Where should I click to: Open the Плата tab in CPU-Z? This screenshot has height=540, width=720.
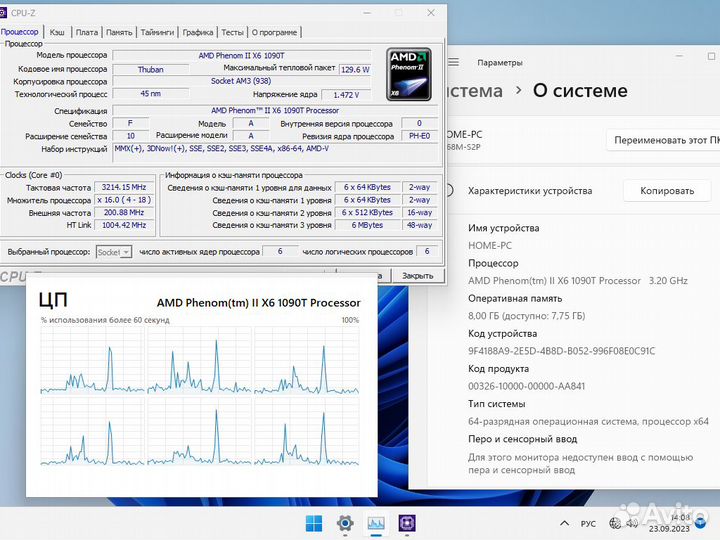coord(86,32)
